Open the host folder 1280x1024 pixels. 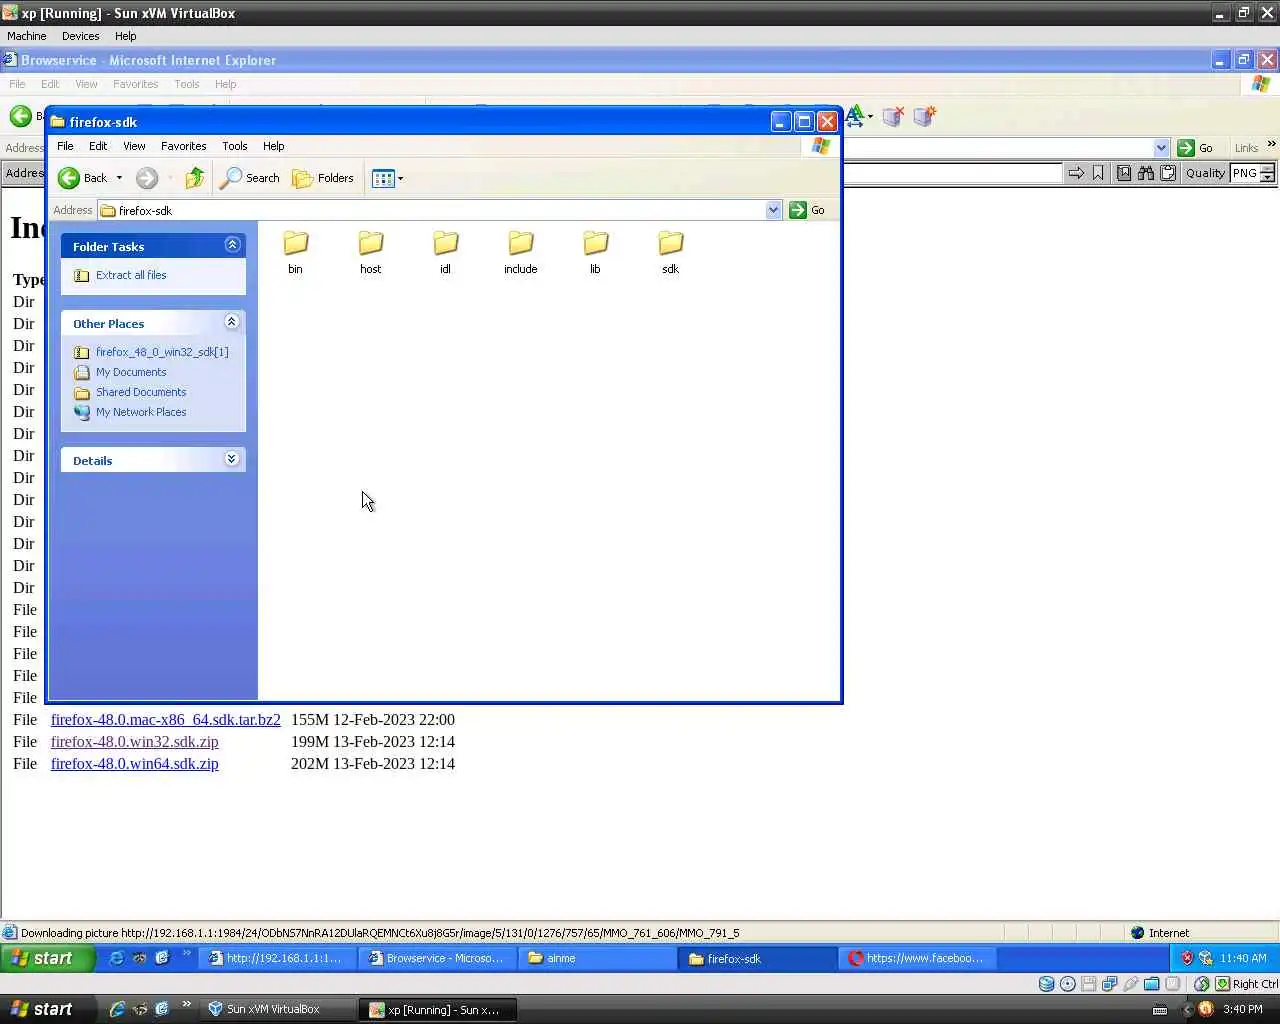coord(370,252)
